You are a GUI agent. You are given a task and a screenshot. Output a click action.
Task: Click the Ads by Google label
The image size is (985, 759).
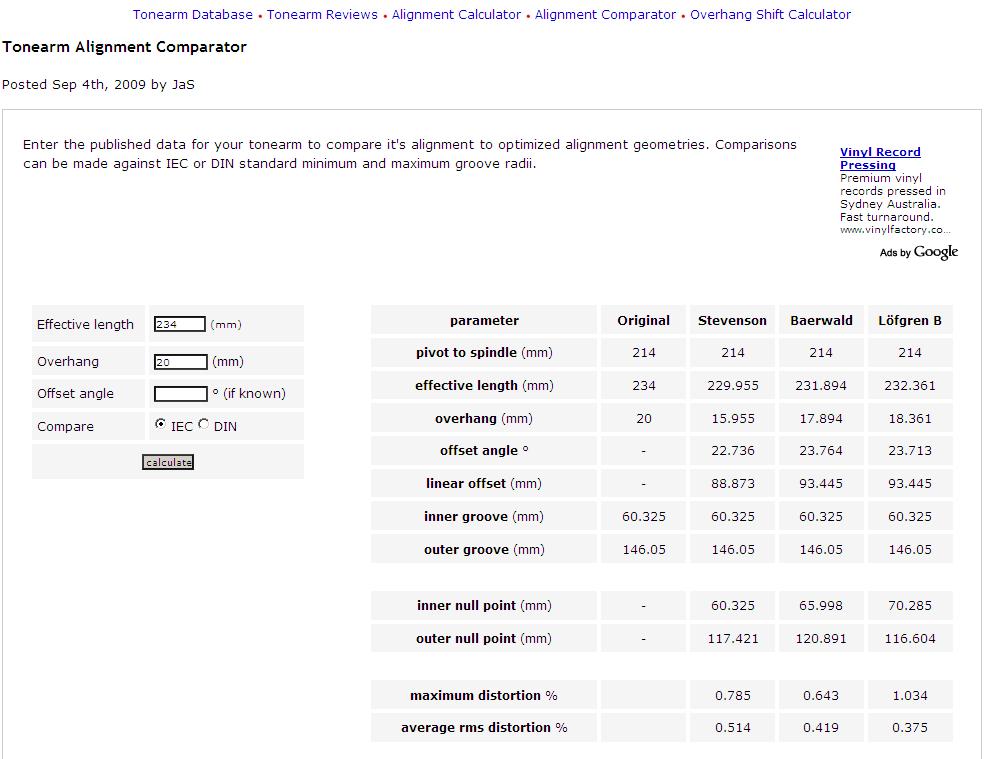point(918,253)
